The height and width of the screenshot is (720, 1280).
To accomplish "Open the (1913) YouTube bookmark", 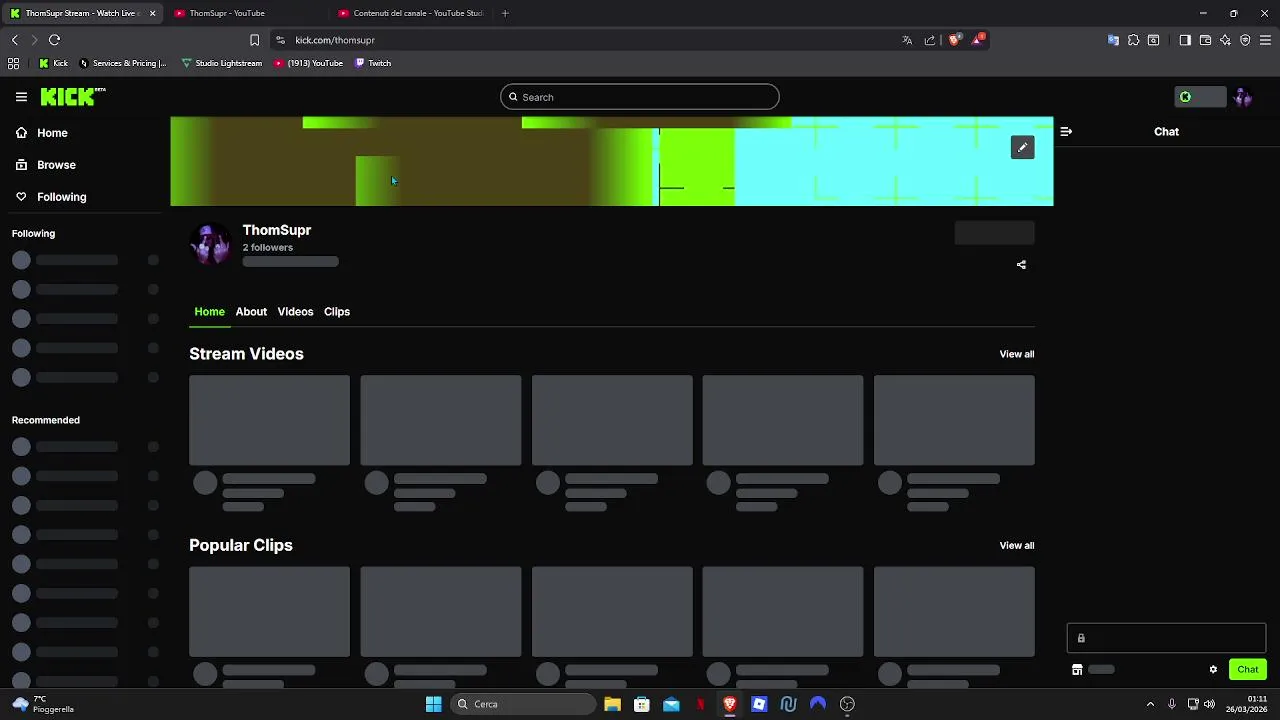I will (308, 63).
